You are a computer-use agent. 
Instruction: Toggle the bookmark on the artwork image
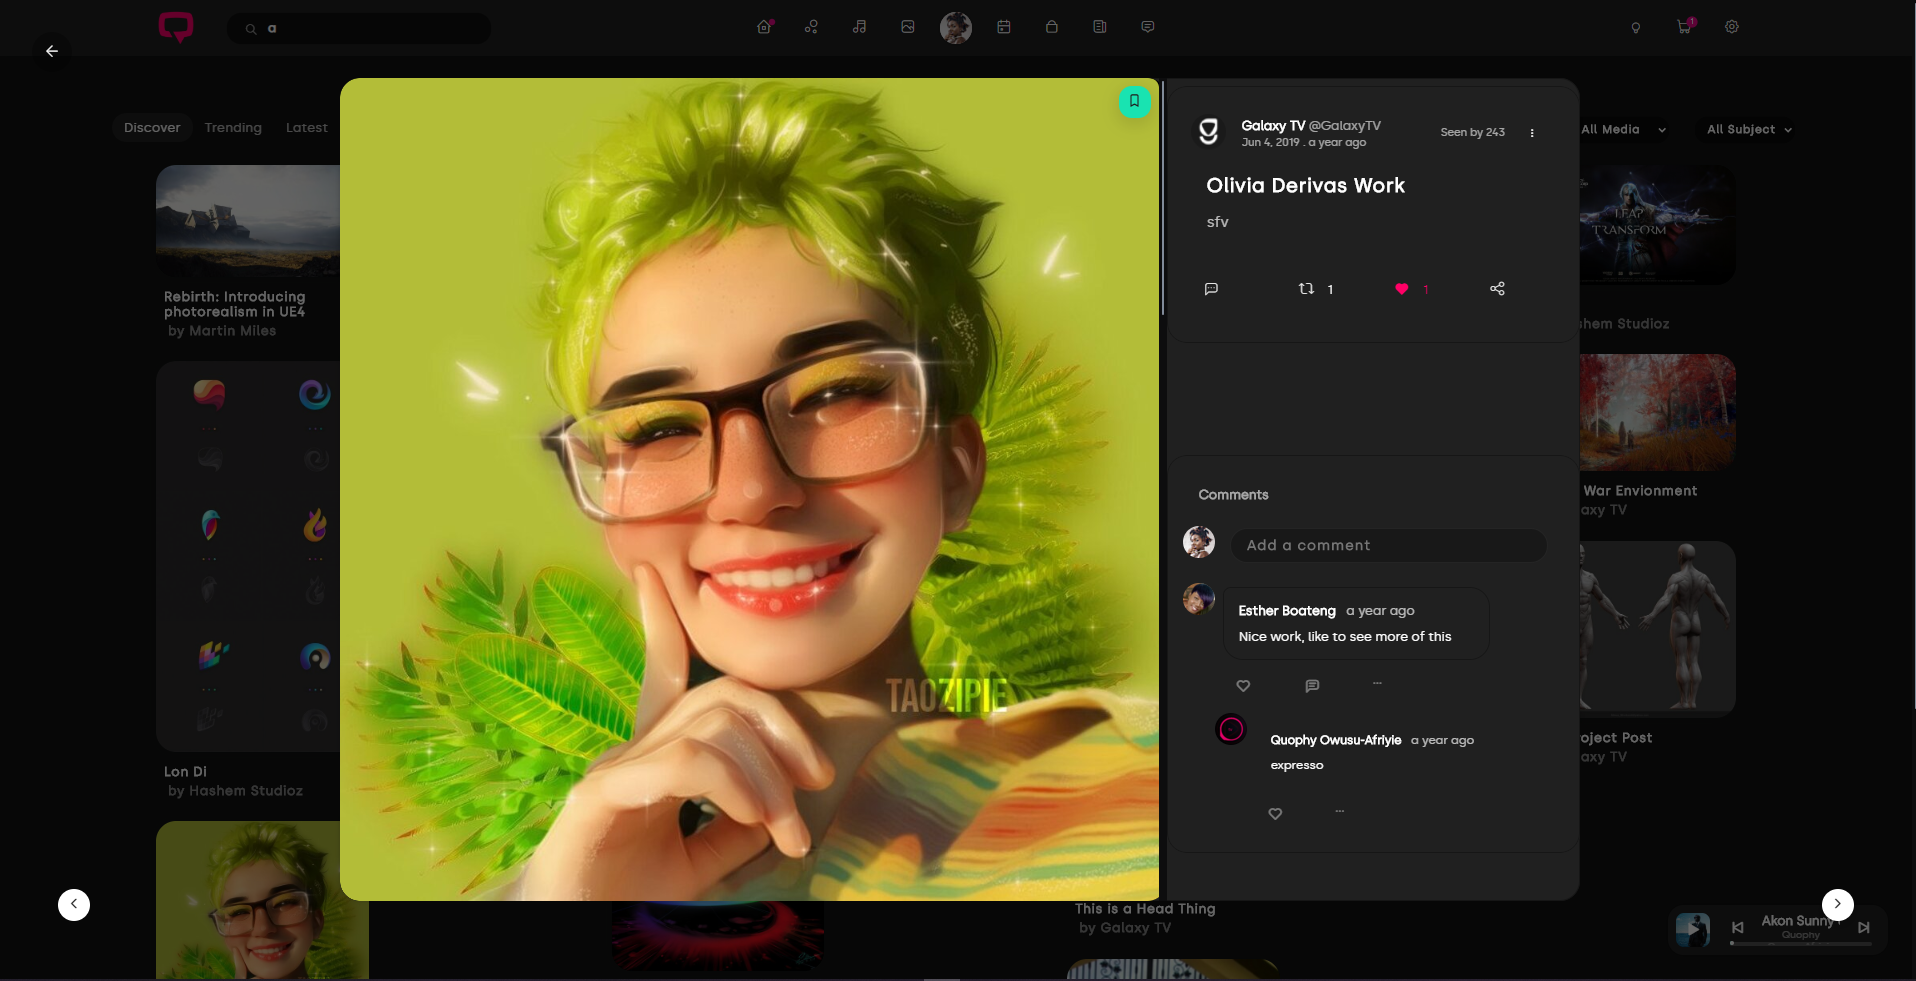coord(1134,101)
